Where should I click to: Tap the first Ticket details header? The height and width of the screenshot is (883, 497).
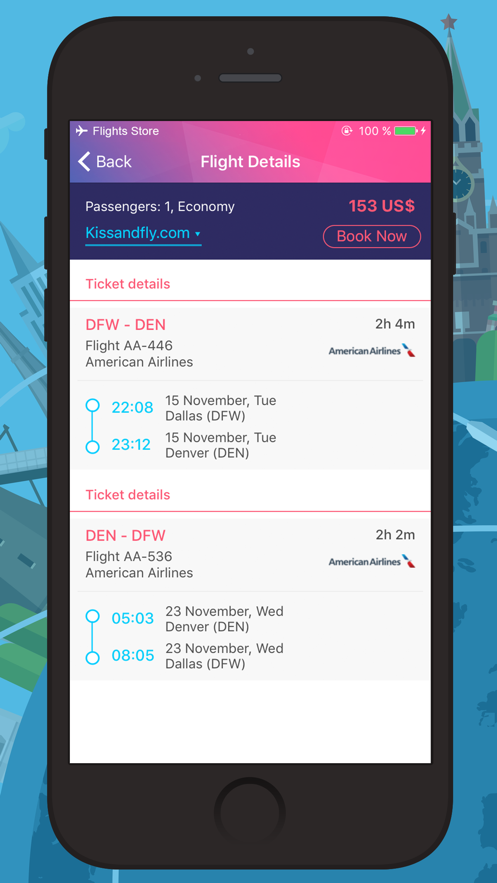point(128,284)
